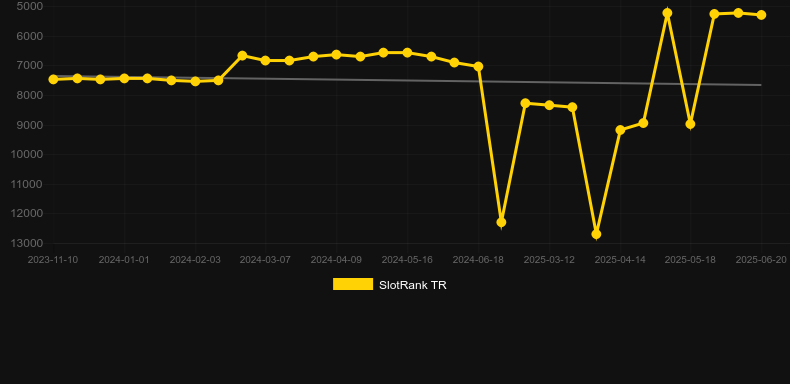Click the 2025-06-20 x-axis date label
This screenshot has height=384, width=790.
tap(761, 260)
